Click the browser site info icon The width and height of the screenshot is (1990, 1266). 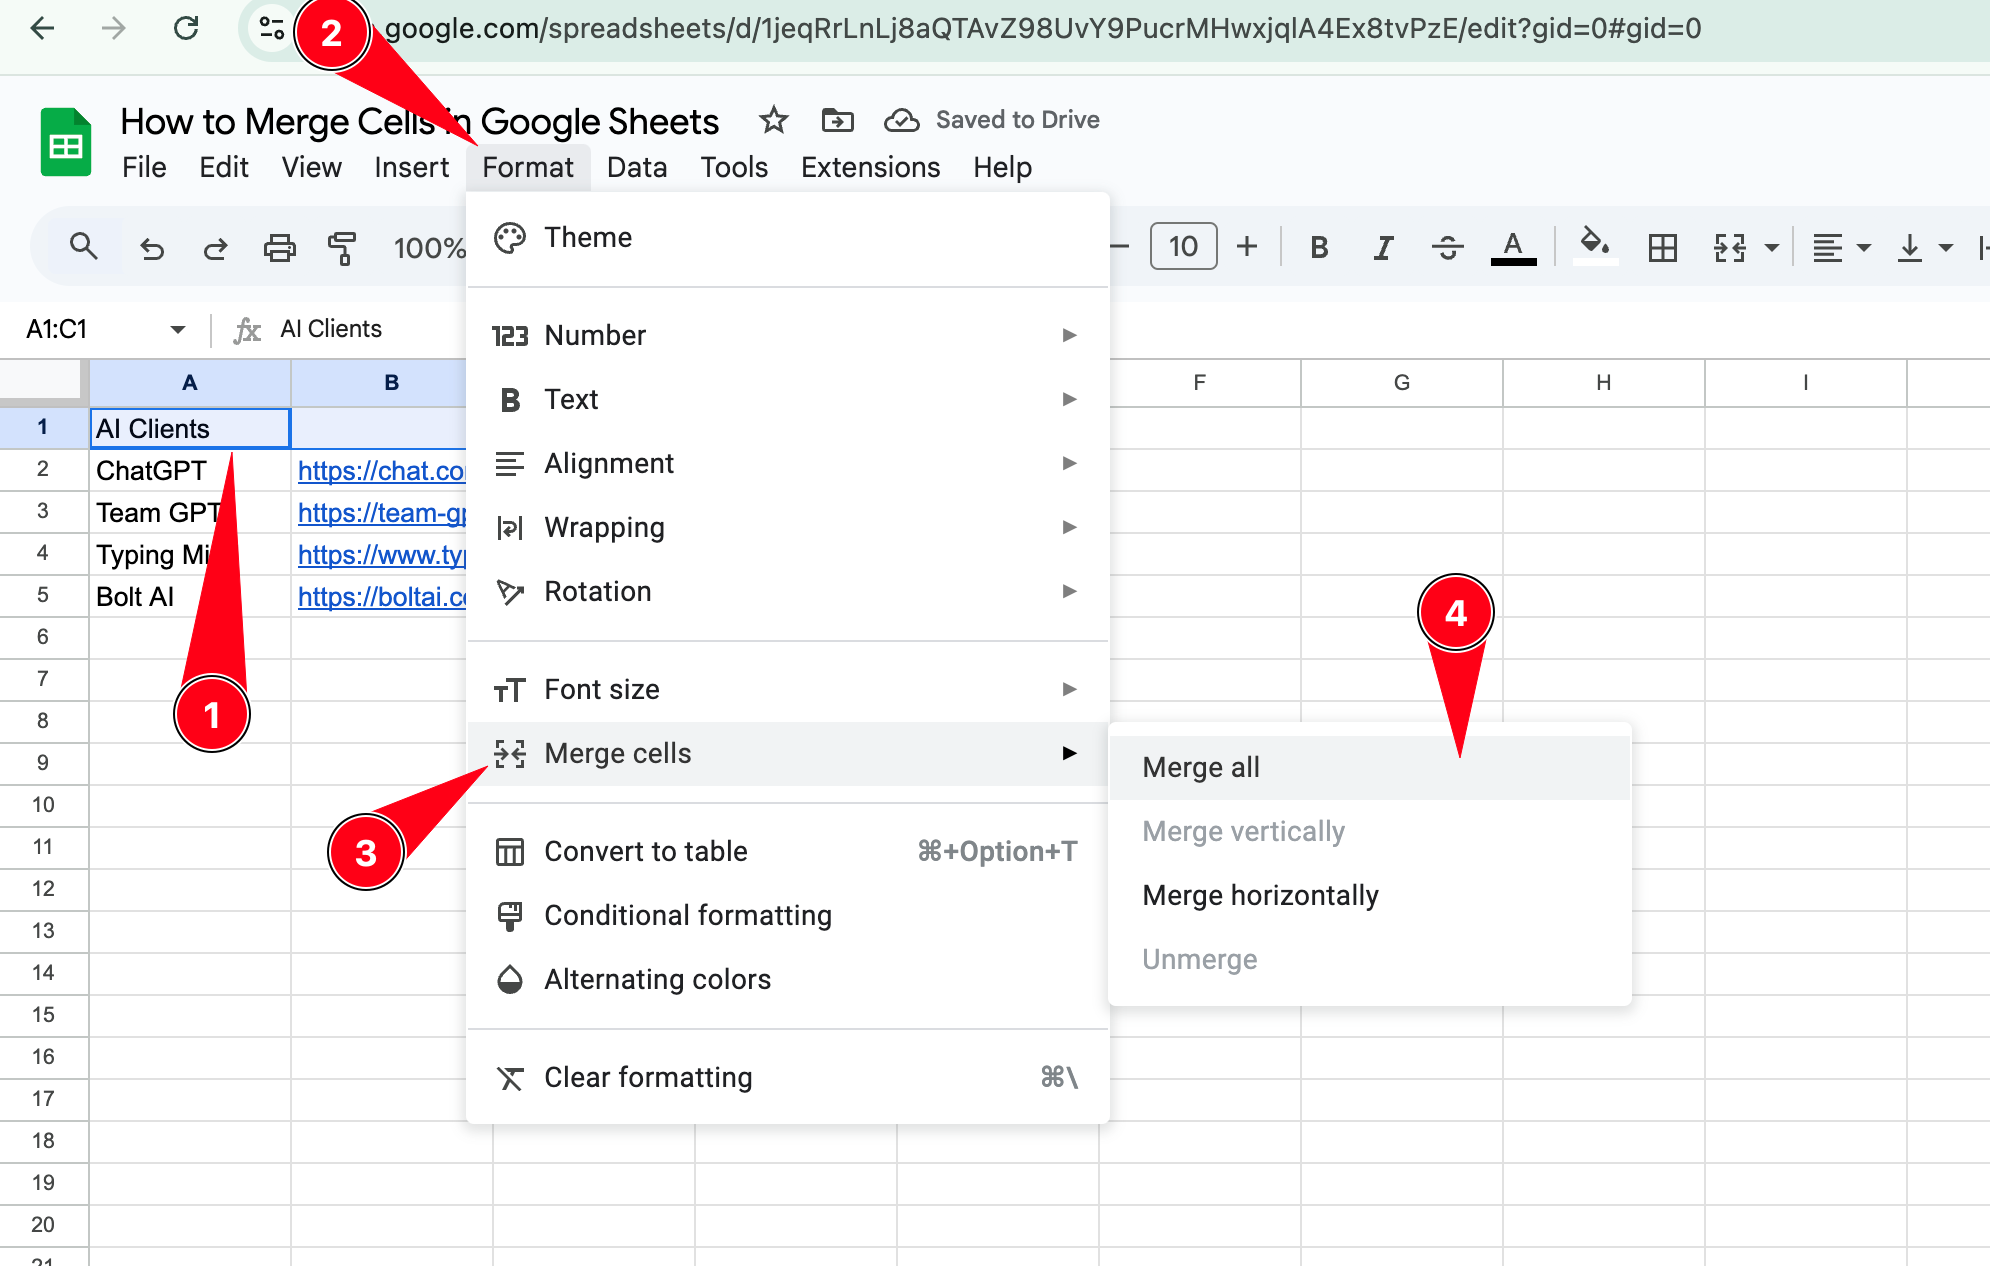tap(272, 28)
